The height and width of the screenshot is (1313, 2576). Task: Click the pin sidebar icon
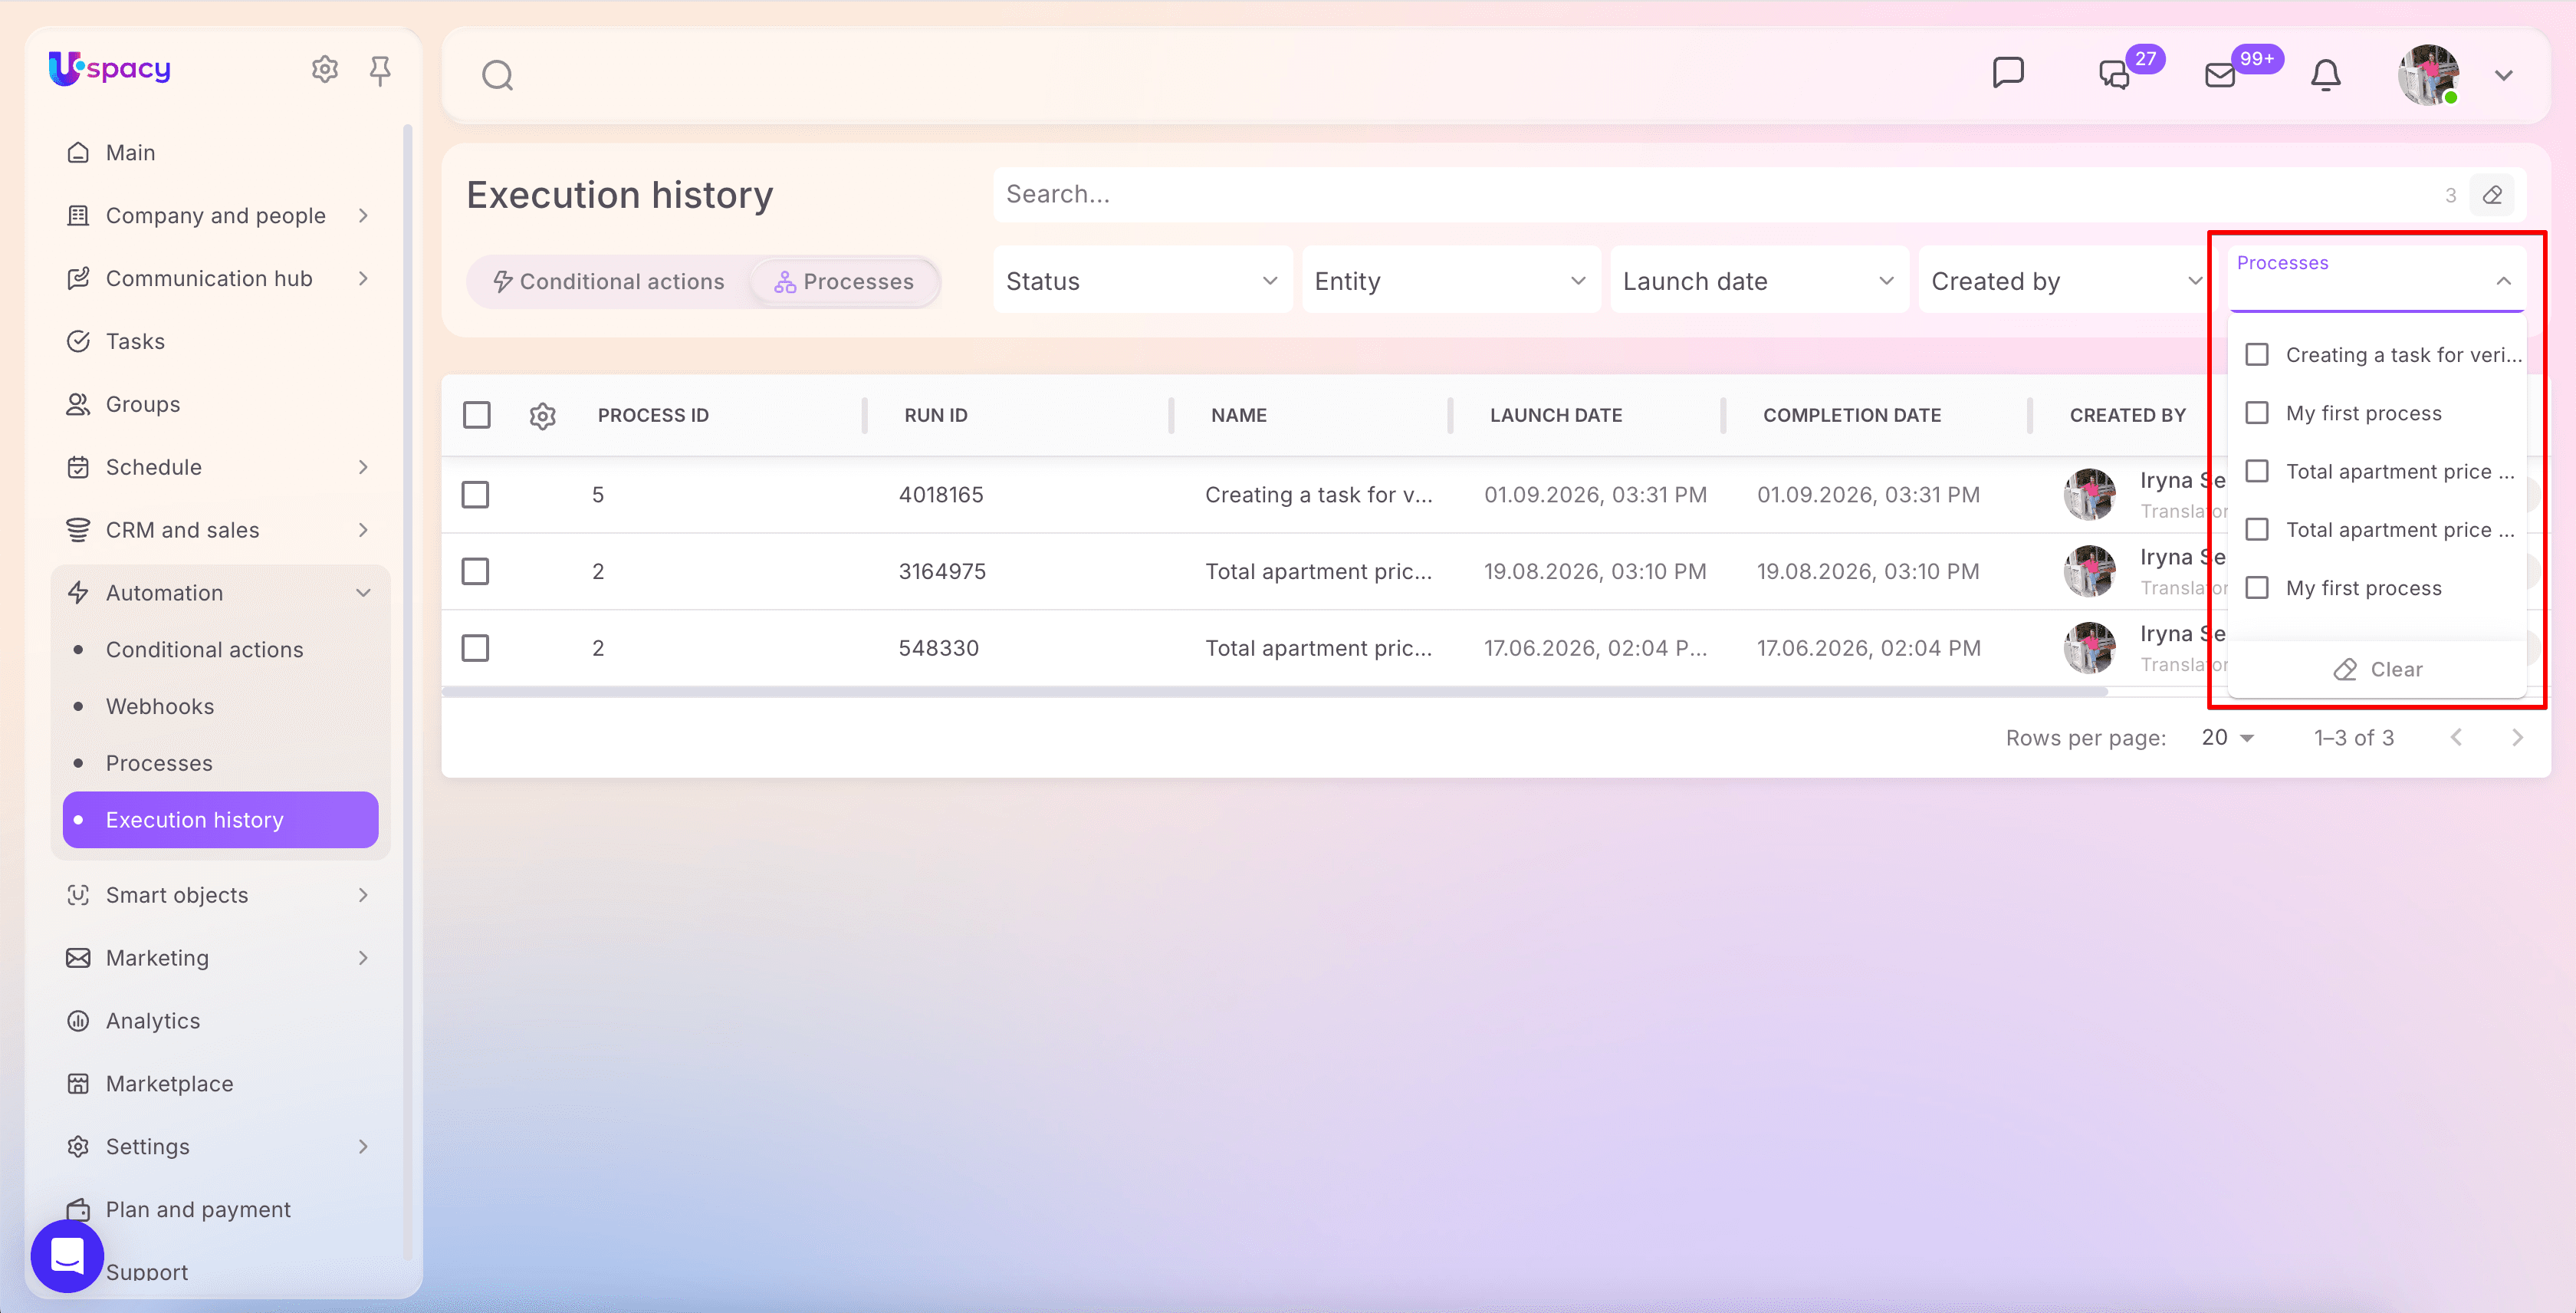click(x=380, y=70)
